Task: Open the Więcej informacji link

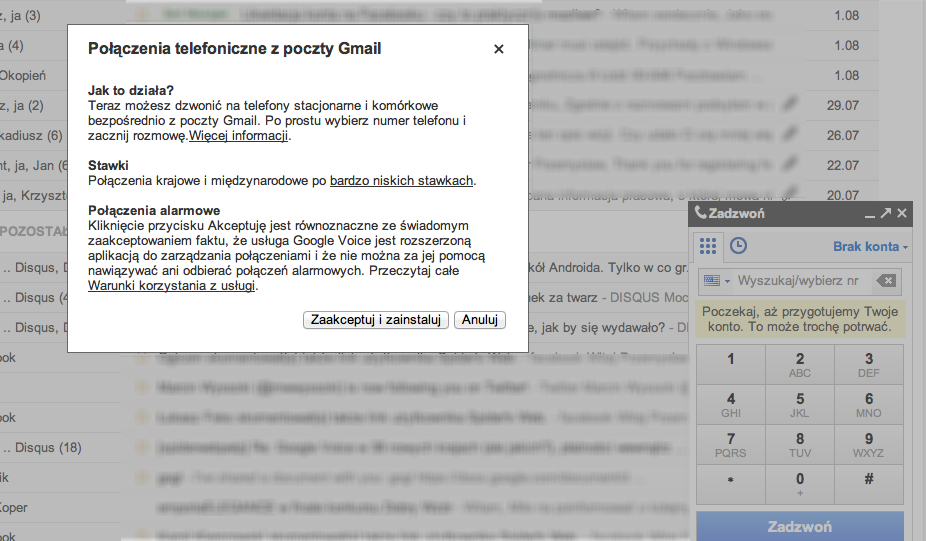Action: point(239,136)
